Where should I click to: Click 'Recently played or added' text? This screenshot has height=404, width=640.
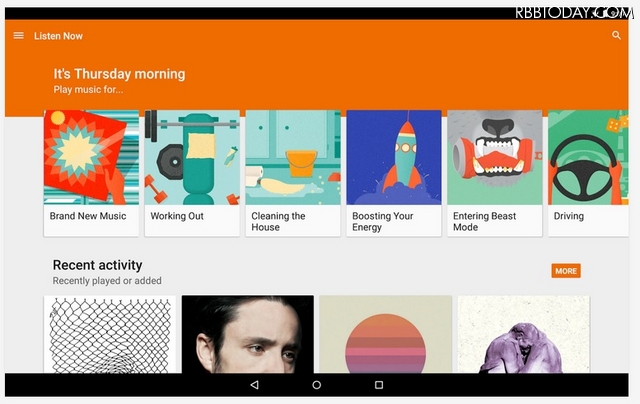pos(107,281)
